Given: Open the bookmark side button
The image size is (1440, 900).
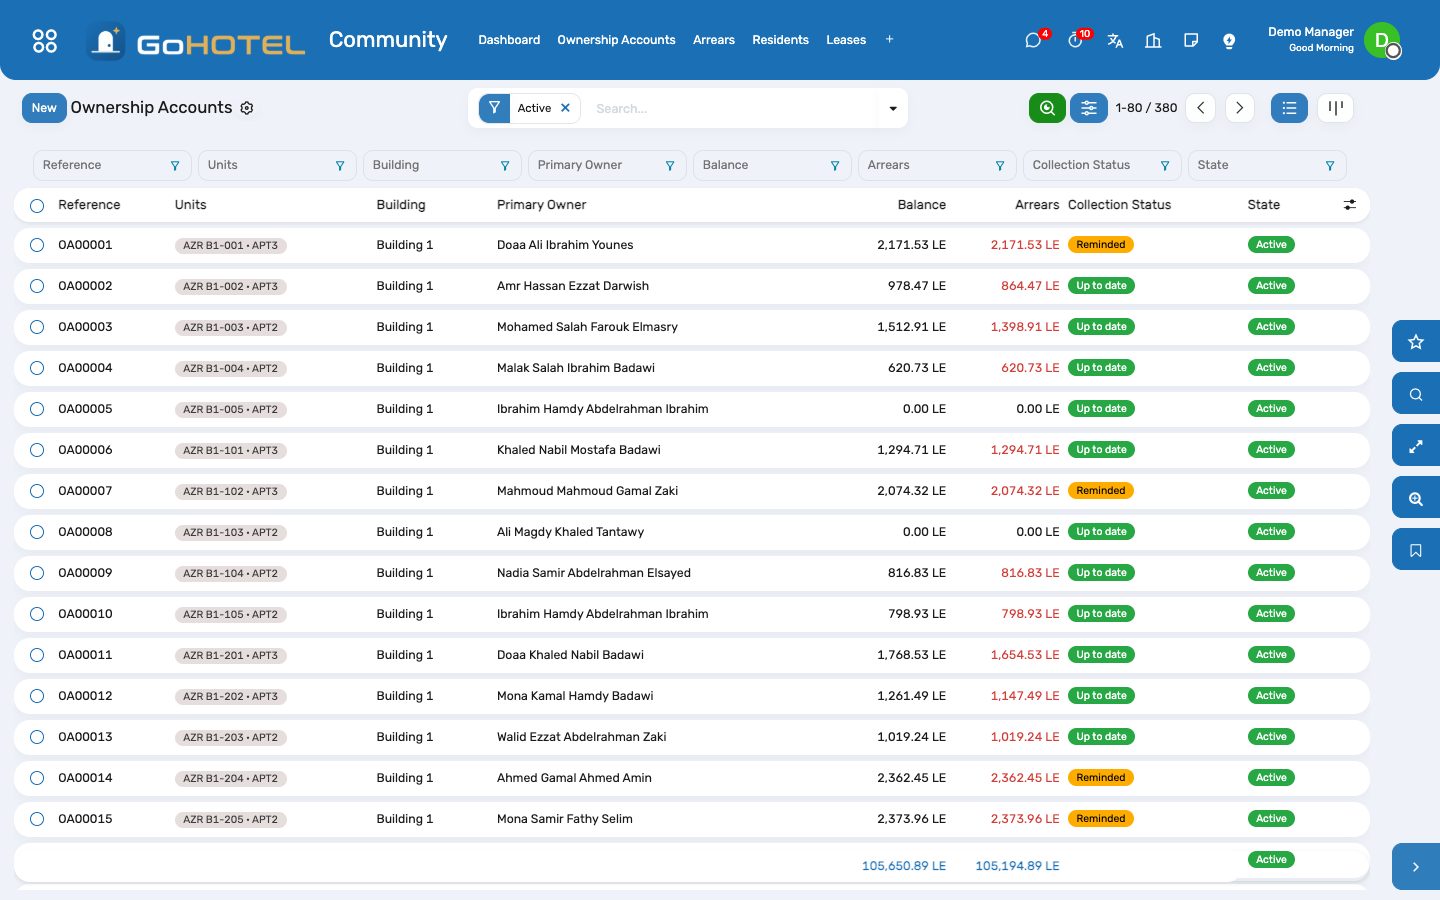Looking at the screenshot, I should (x=1416, y=550).
